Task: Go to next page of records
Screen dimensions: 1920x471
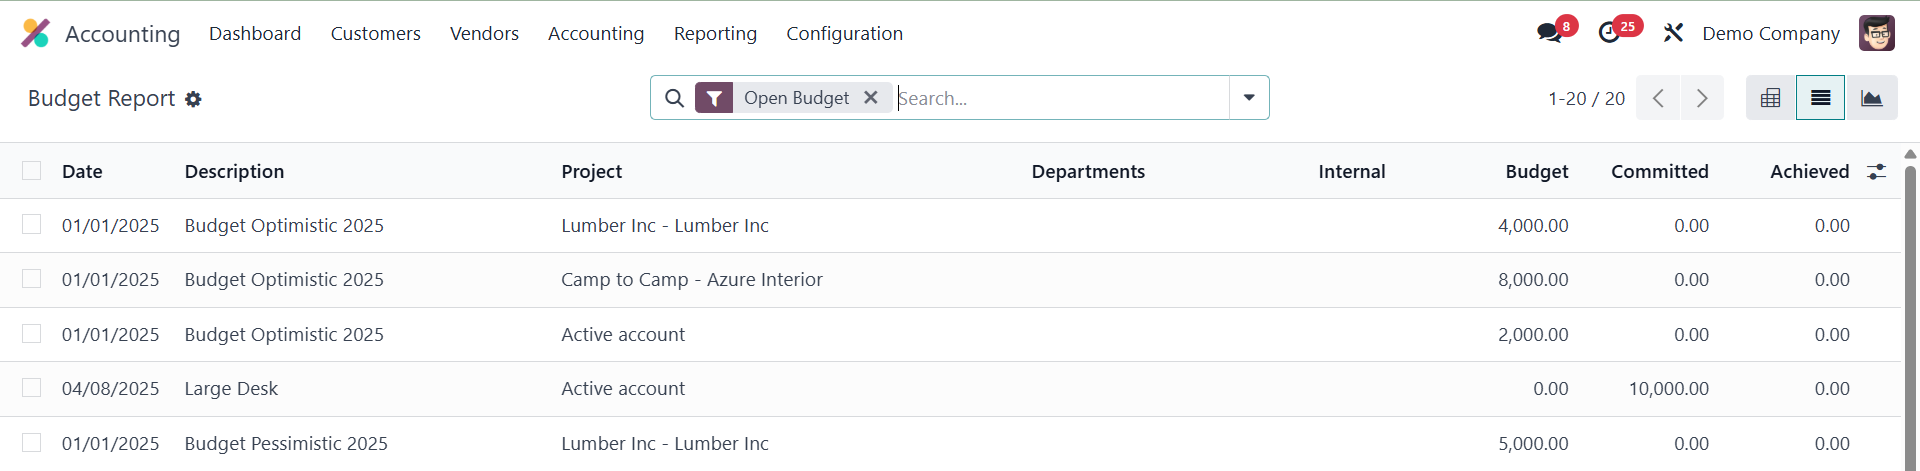Action: point(1702,98)
